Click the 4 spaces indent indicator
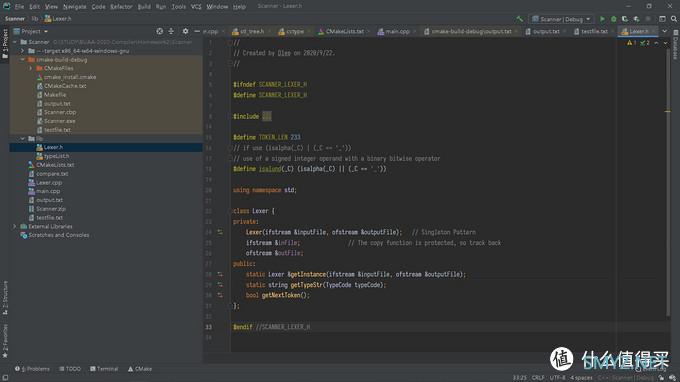 coord(581,378)
